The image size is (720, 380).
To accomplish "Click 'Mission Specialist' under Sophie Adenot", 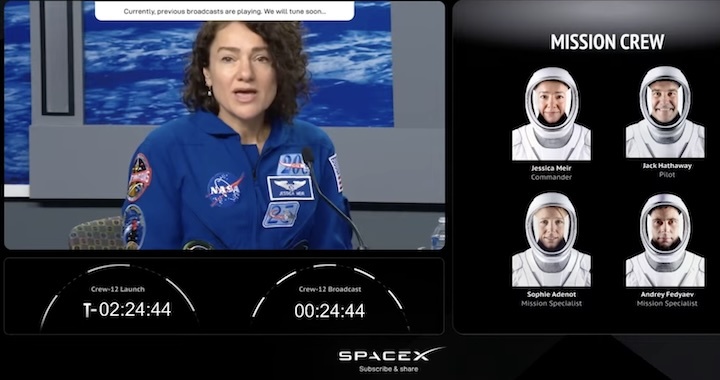I will 551,303.
